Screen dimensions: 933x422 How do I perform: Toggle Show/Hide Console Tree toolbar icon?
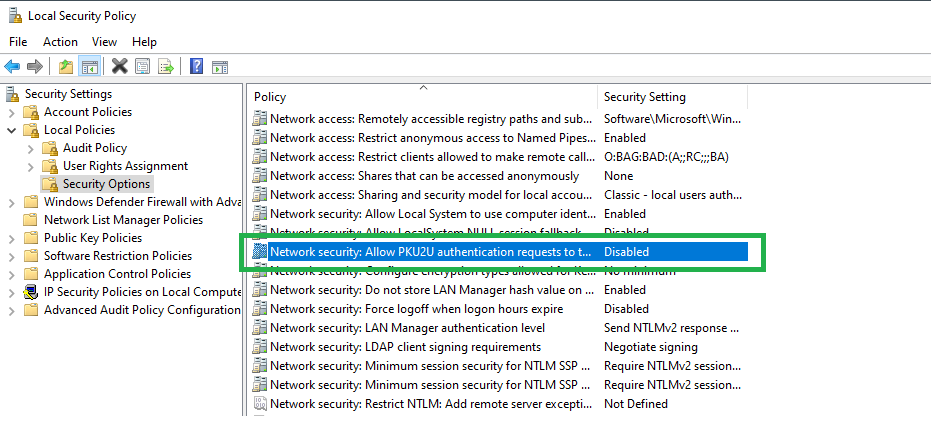[89, 67]
